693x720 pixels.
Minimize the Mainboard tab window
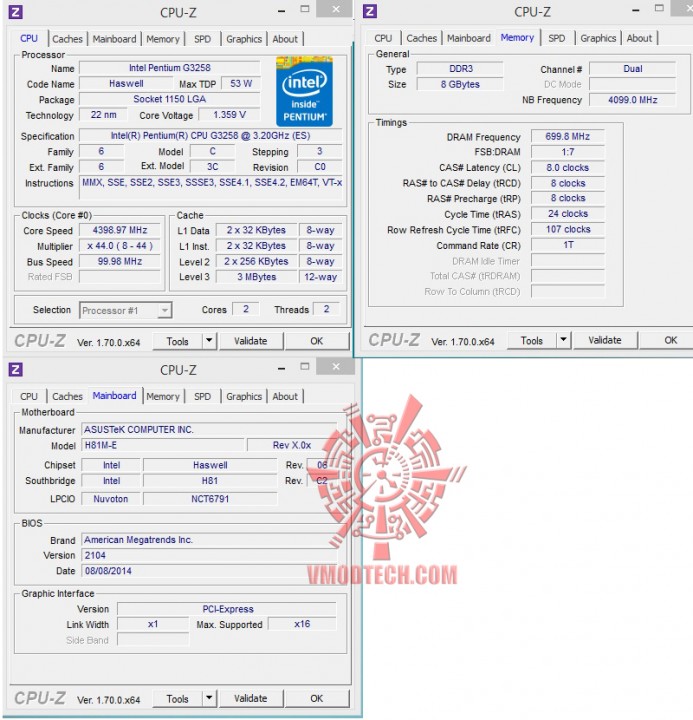tap(282, 369)
